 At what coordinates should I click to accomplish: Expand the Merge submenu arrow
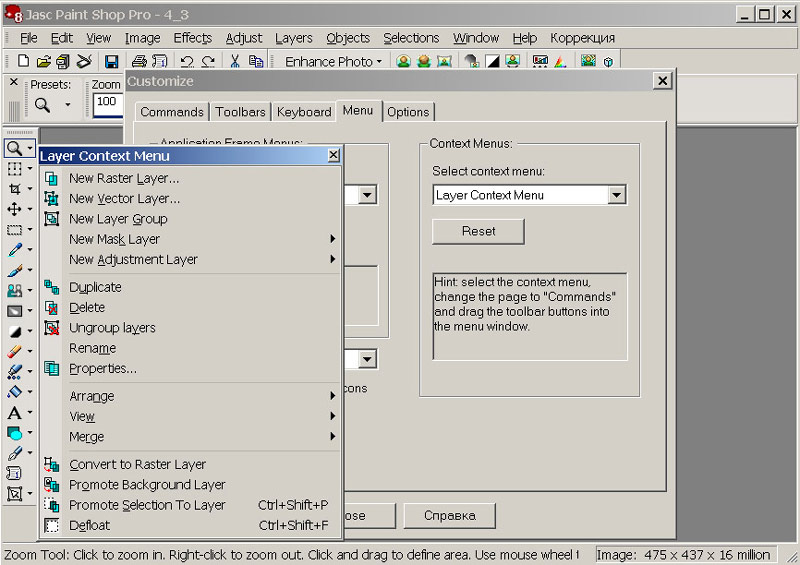(333, 436)
